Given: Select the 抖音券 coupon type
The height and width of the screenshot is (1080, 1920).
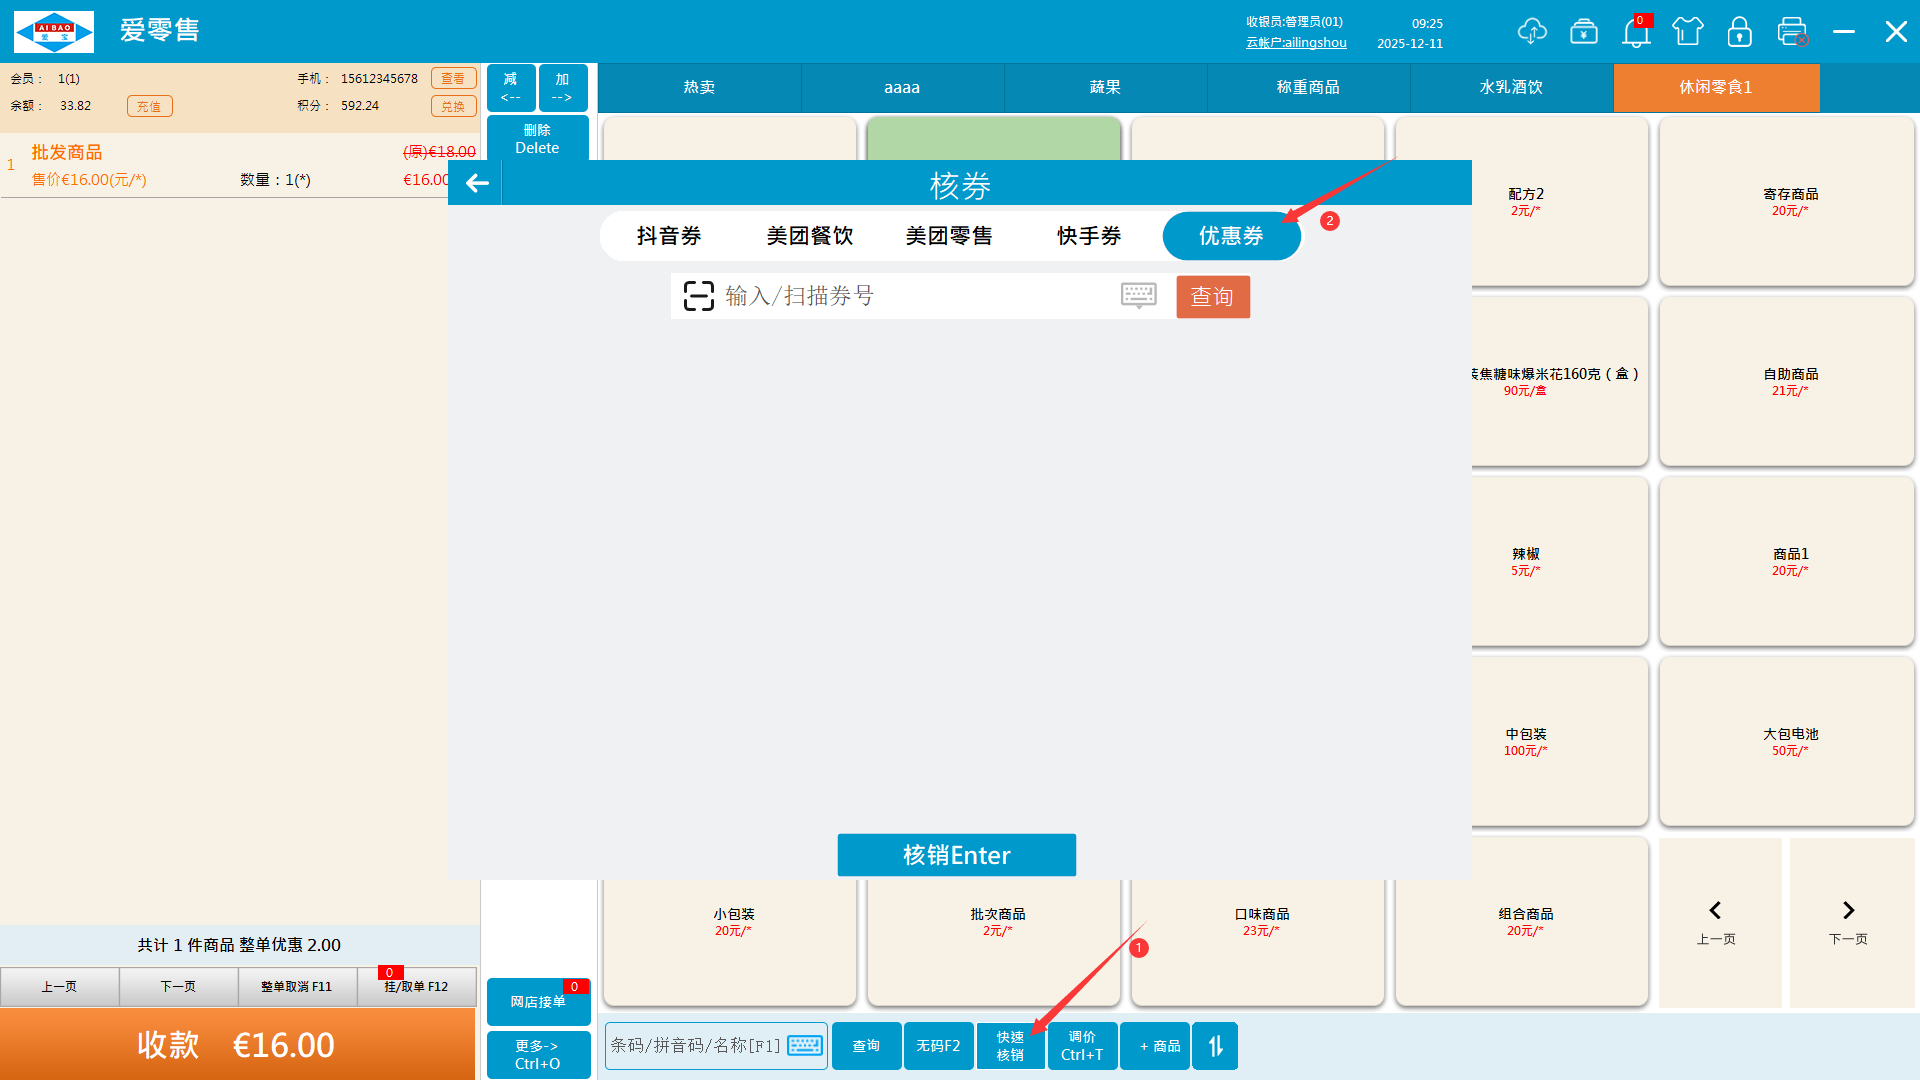Looking at the screenshot, I should [669, 236].
